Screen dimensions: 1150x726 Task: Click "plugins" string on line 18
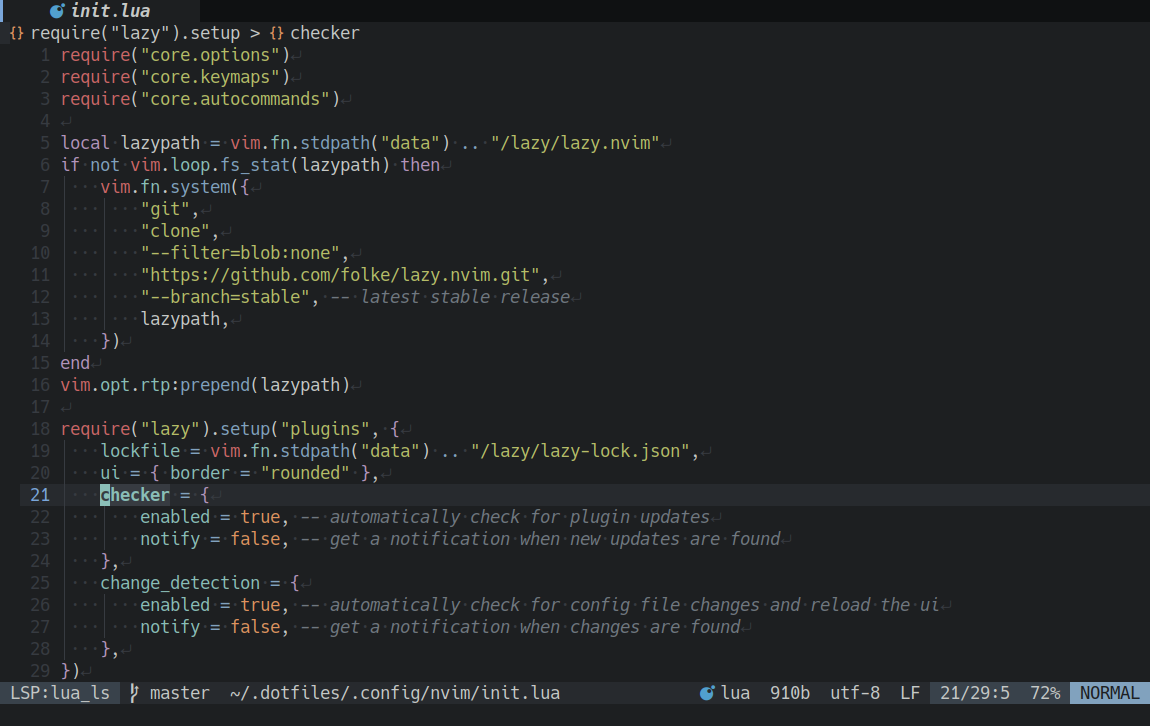(326, 429)
